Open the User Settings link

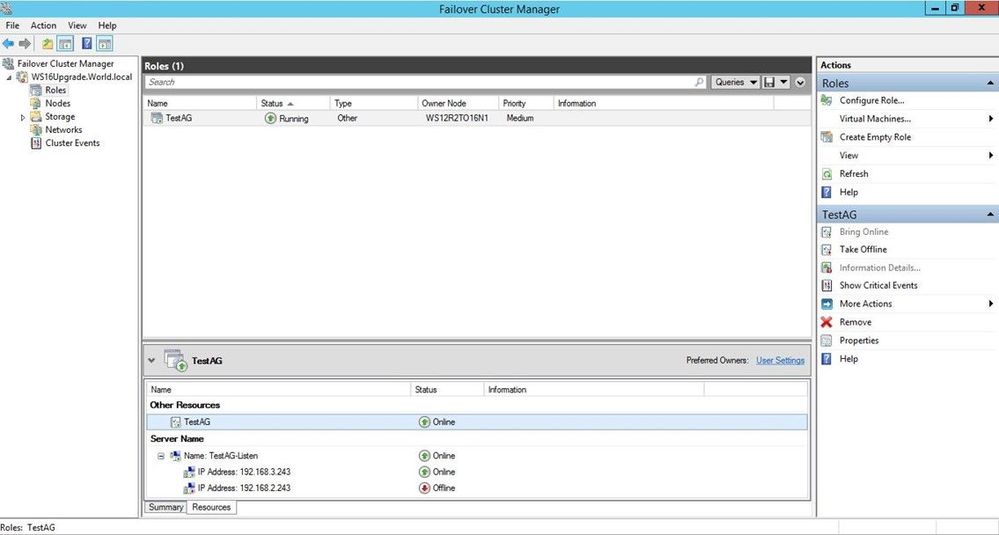click(780, 360)
